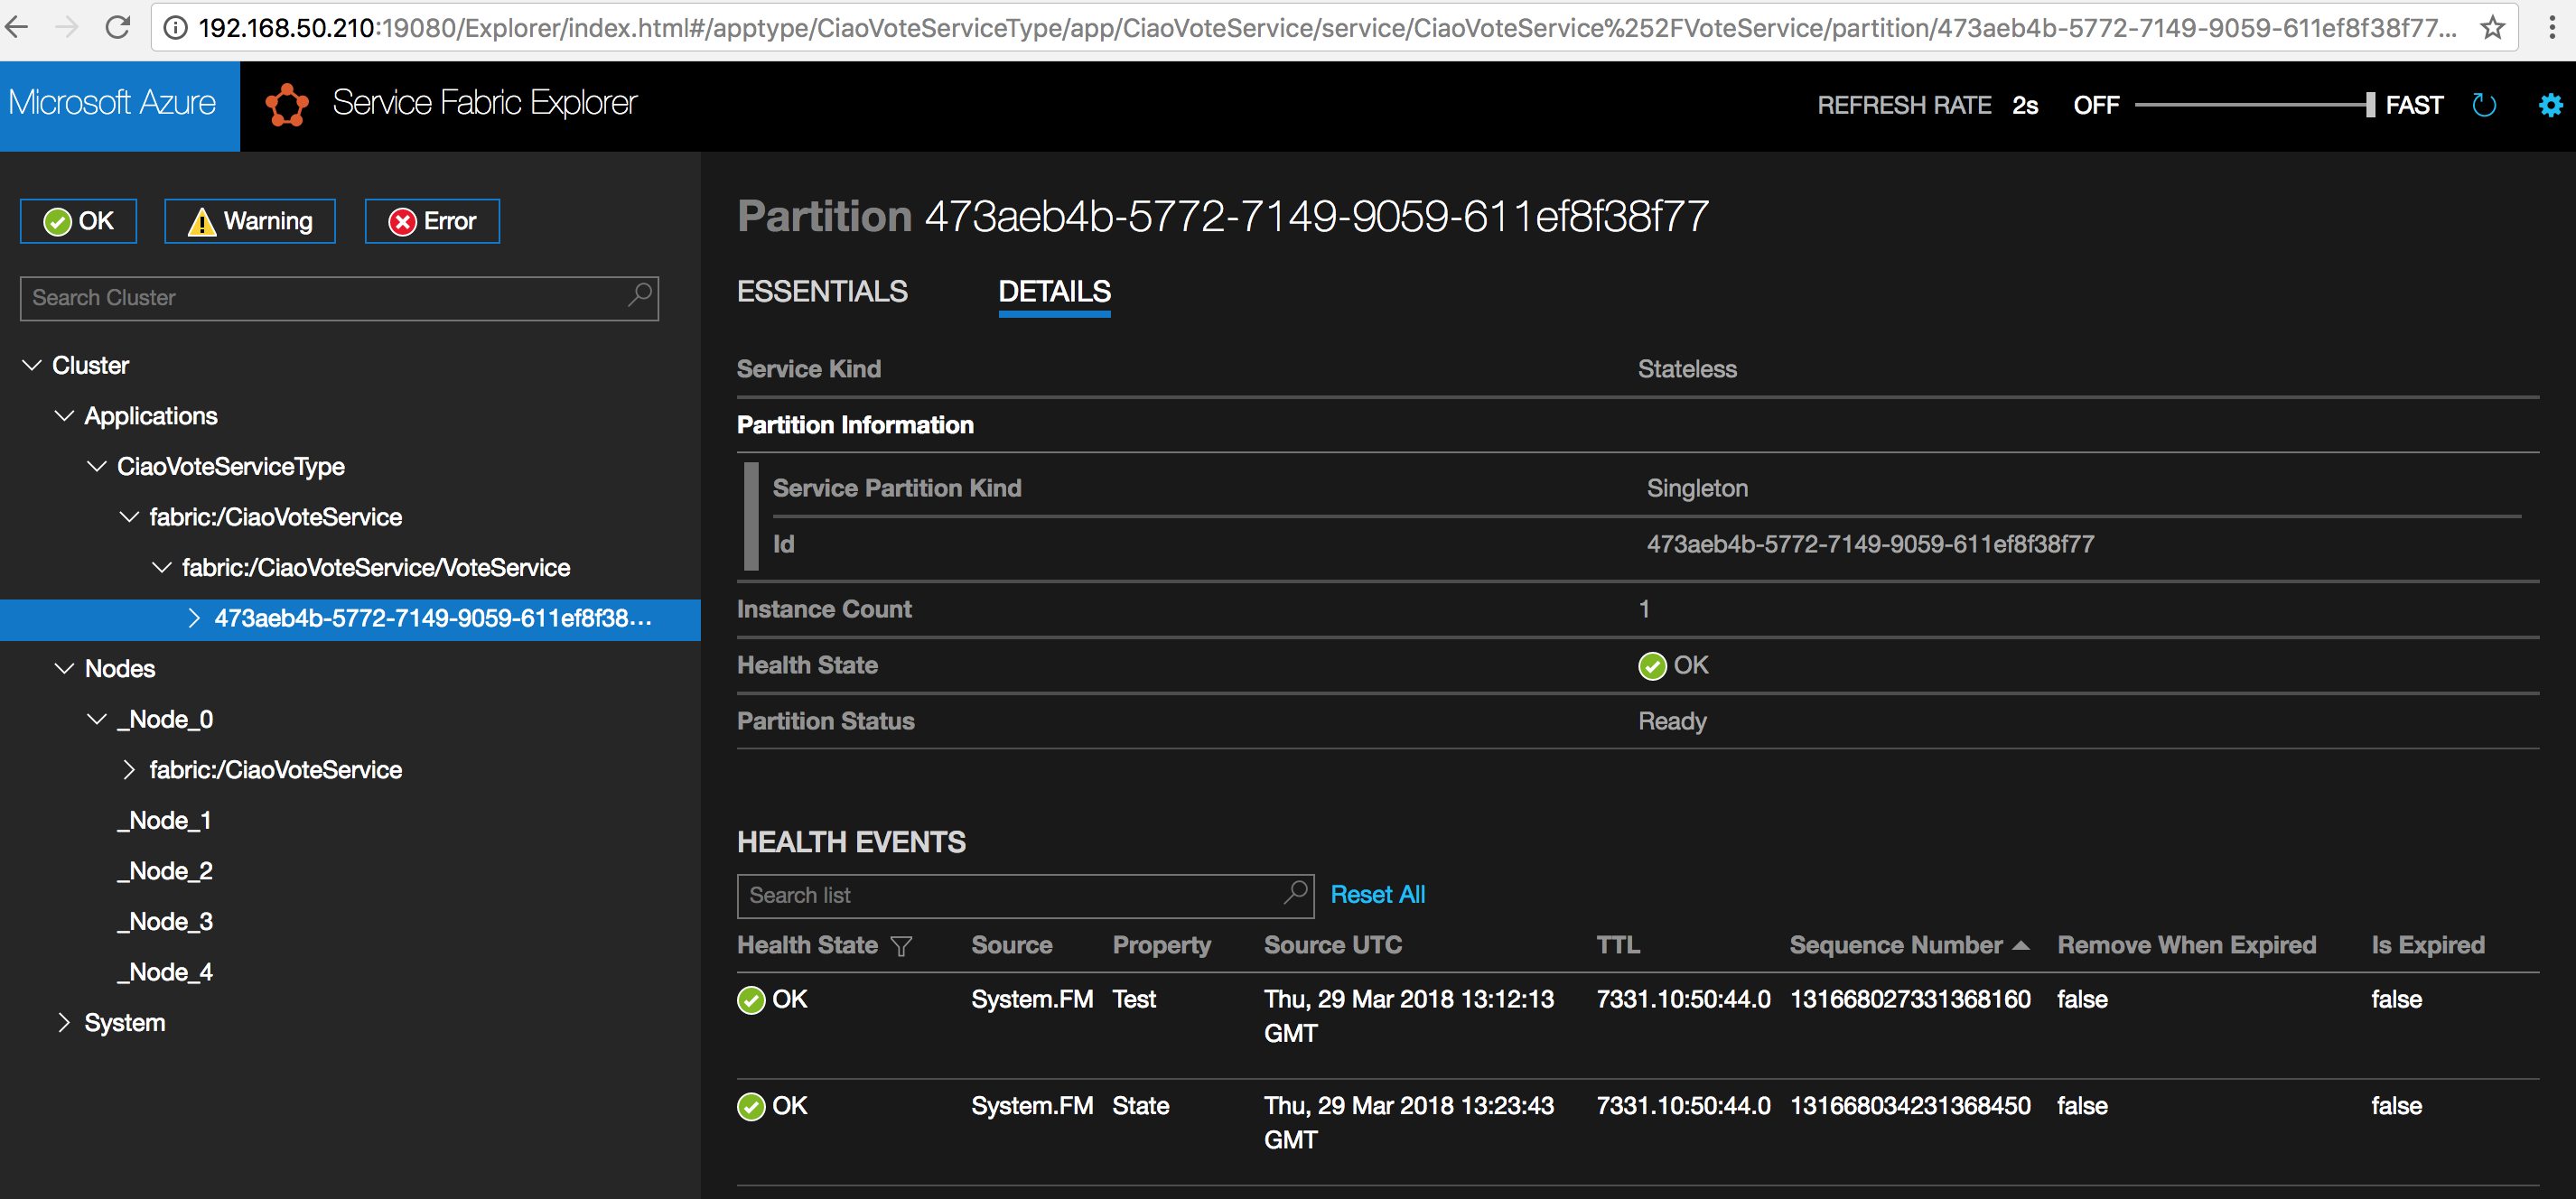Click the Ready partition status value
The width and height of the screenshot is (2576, 1199).
1672,722
